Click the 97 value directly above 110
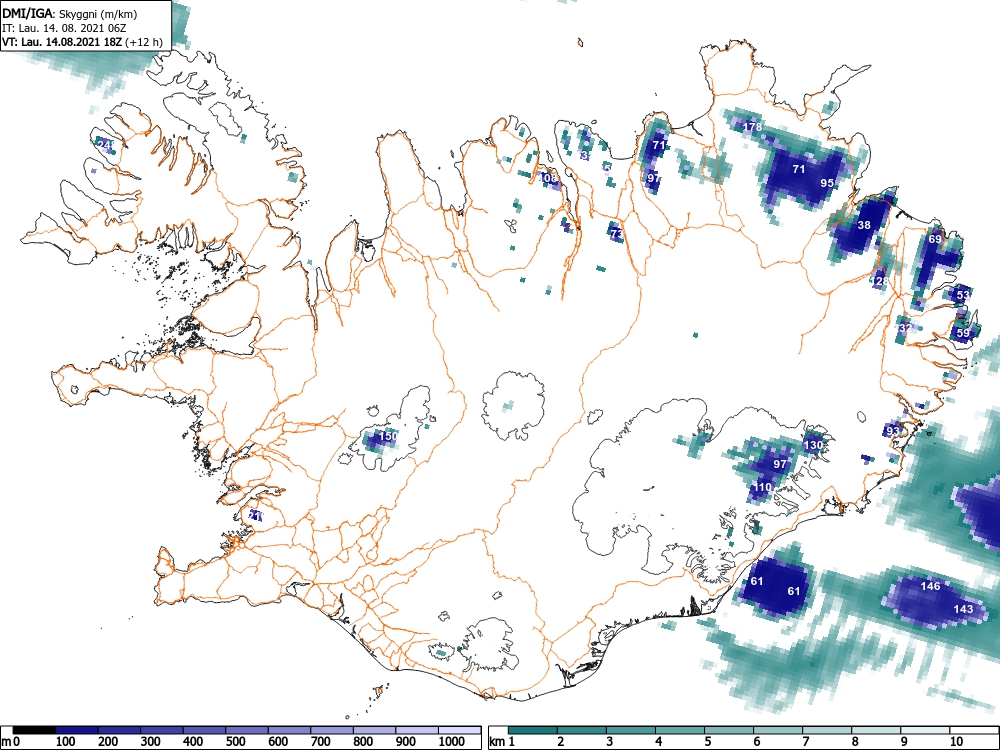 [780, 464]
